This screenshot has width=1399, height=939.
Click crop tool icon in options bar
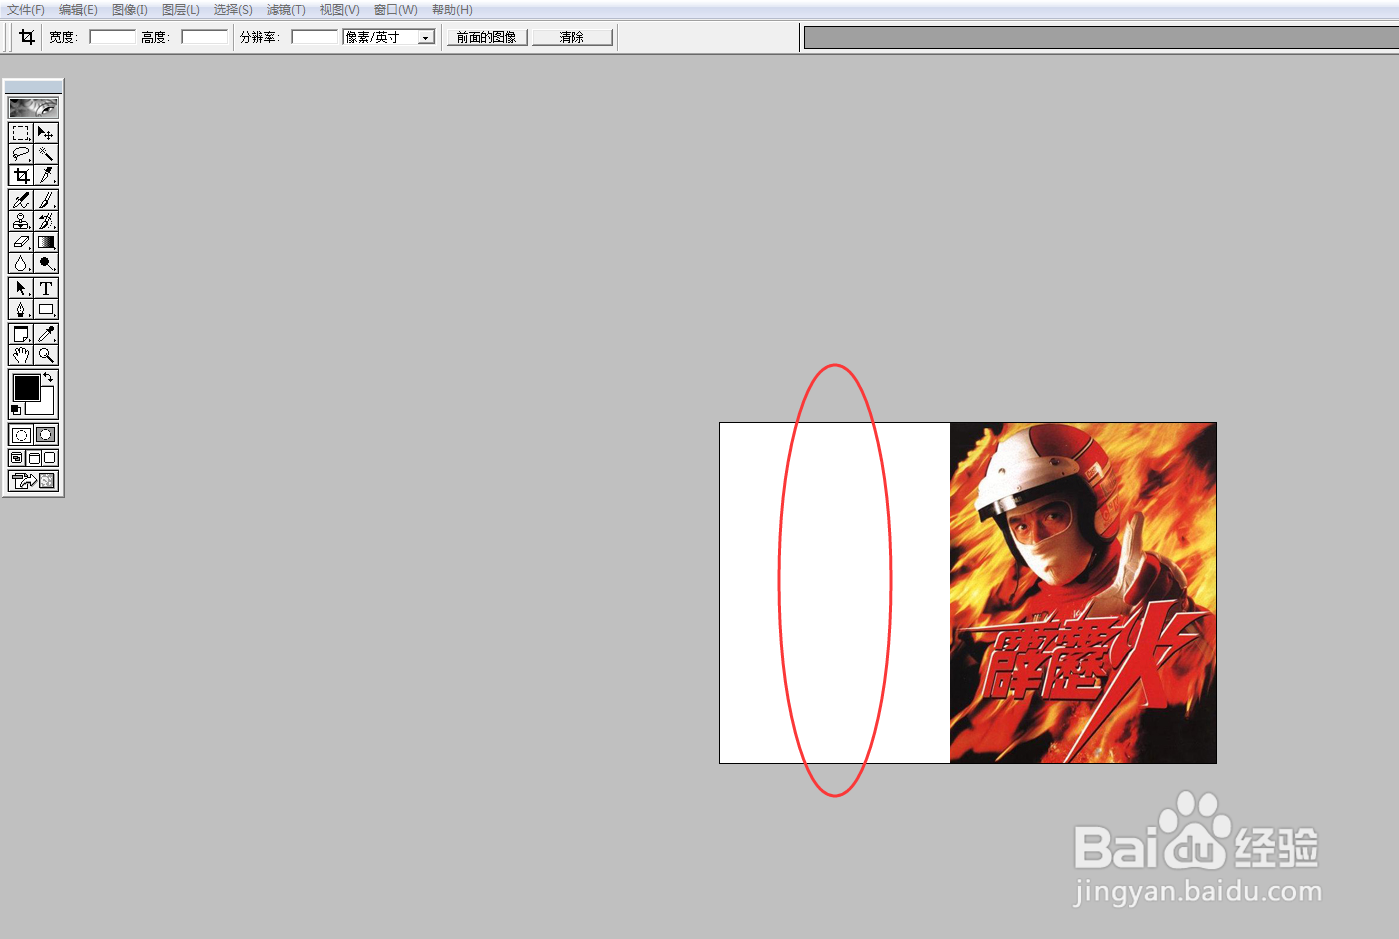tap(27, 37)
